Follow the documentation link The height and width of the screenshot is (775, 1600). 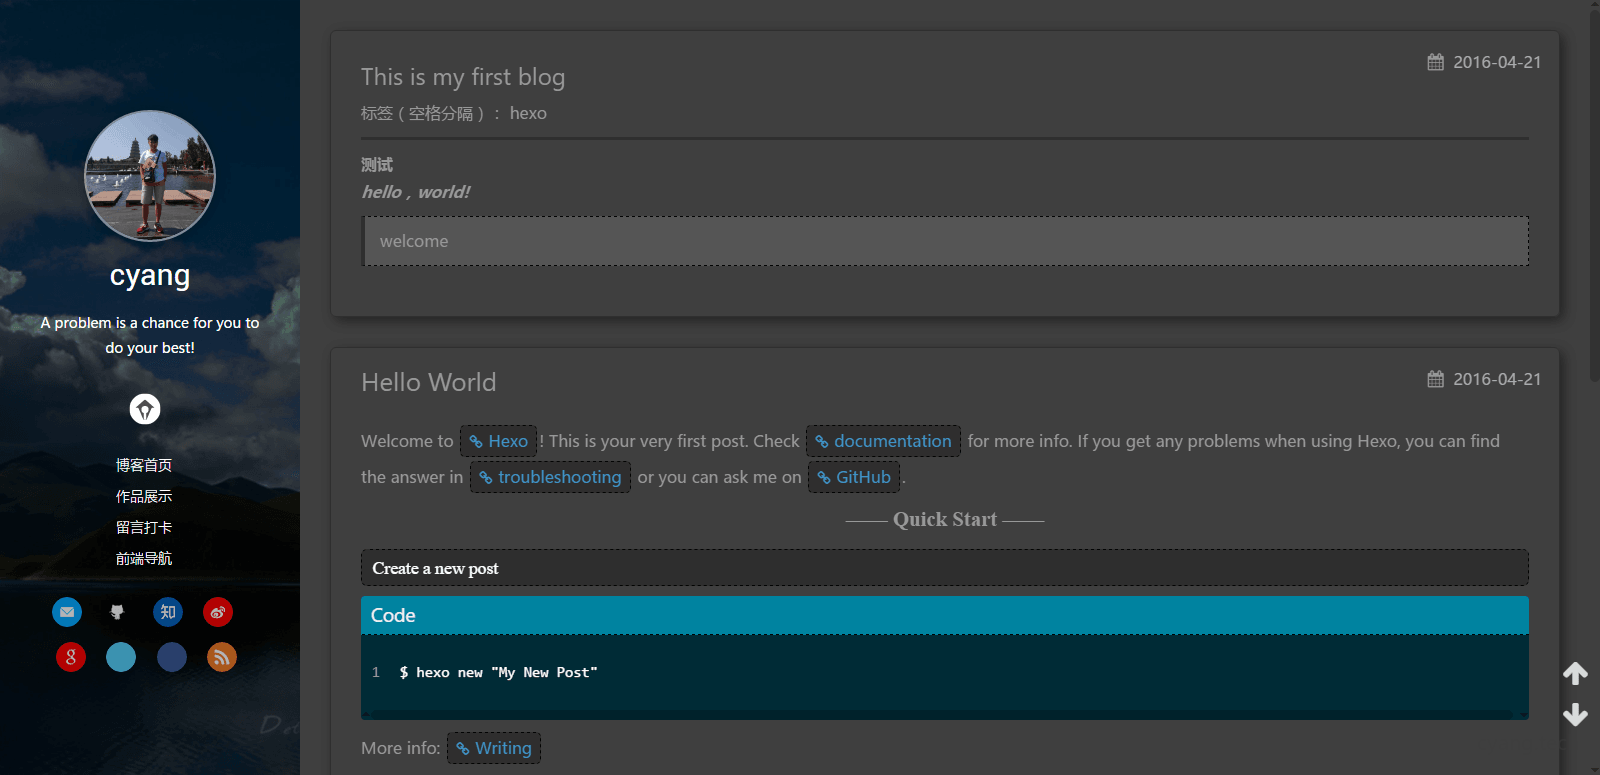[884, 441]
